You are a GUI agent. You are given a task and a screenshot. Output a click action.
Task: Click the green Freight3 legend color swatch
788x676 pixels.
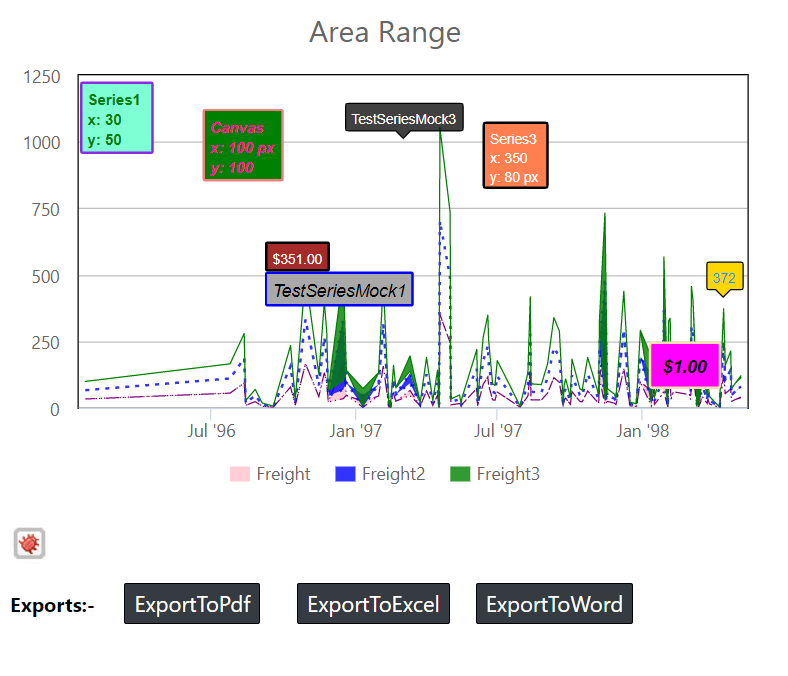[460, 474]
